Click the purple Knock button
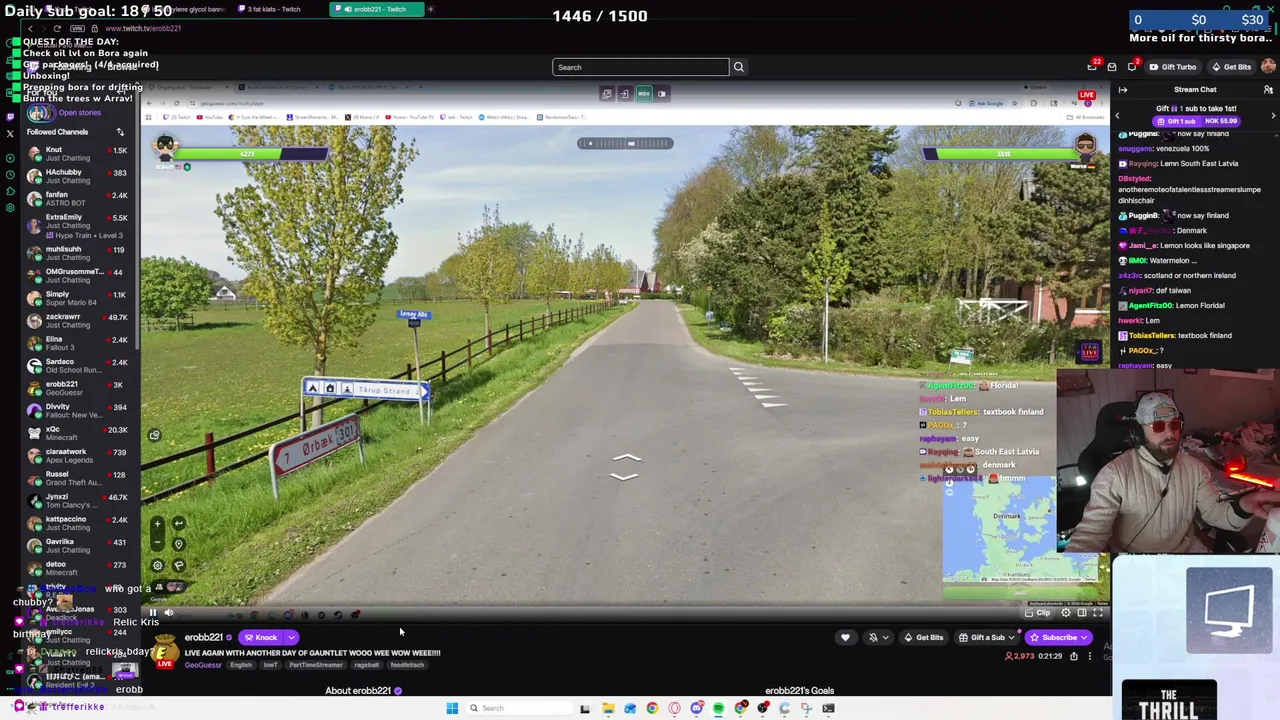Image resolution: width=1280 pixels, height=720 pixels. [x=260, y=637]
